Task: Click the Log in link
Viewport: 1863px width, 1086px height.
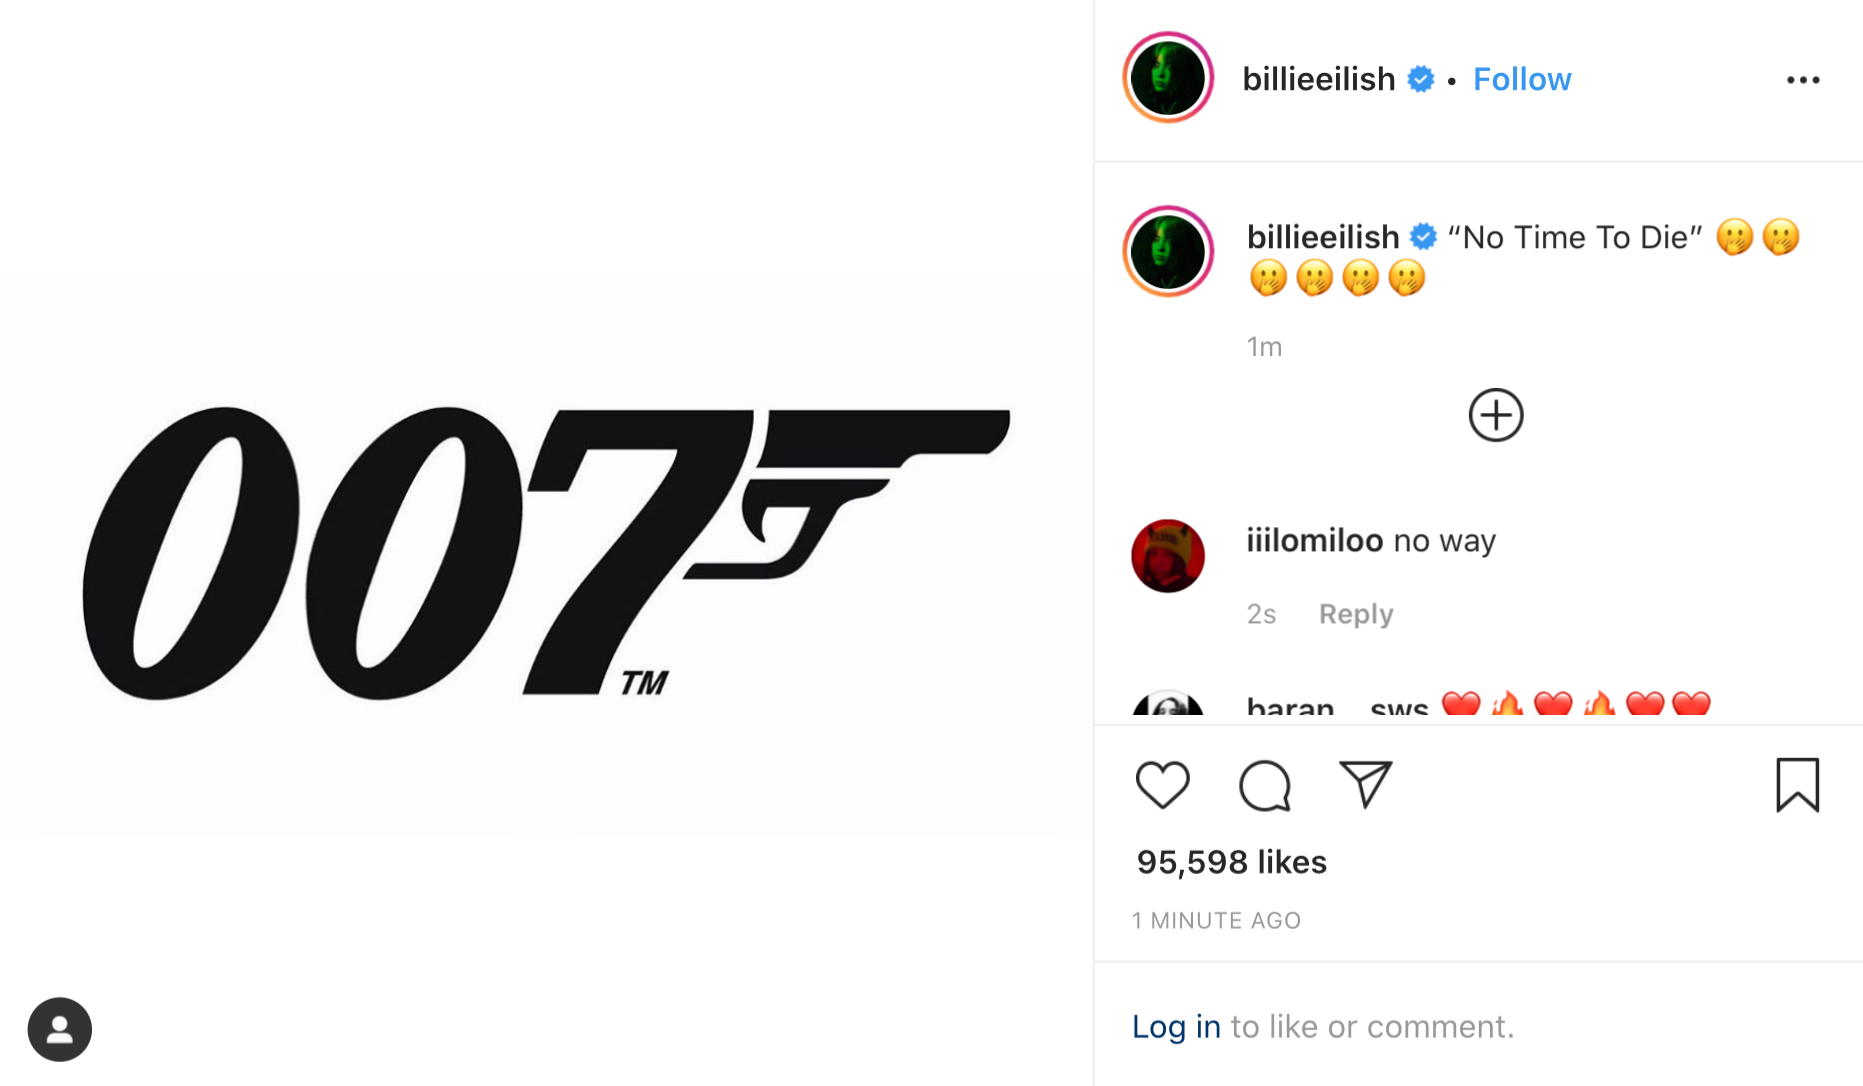Action: (1176, 1027)
